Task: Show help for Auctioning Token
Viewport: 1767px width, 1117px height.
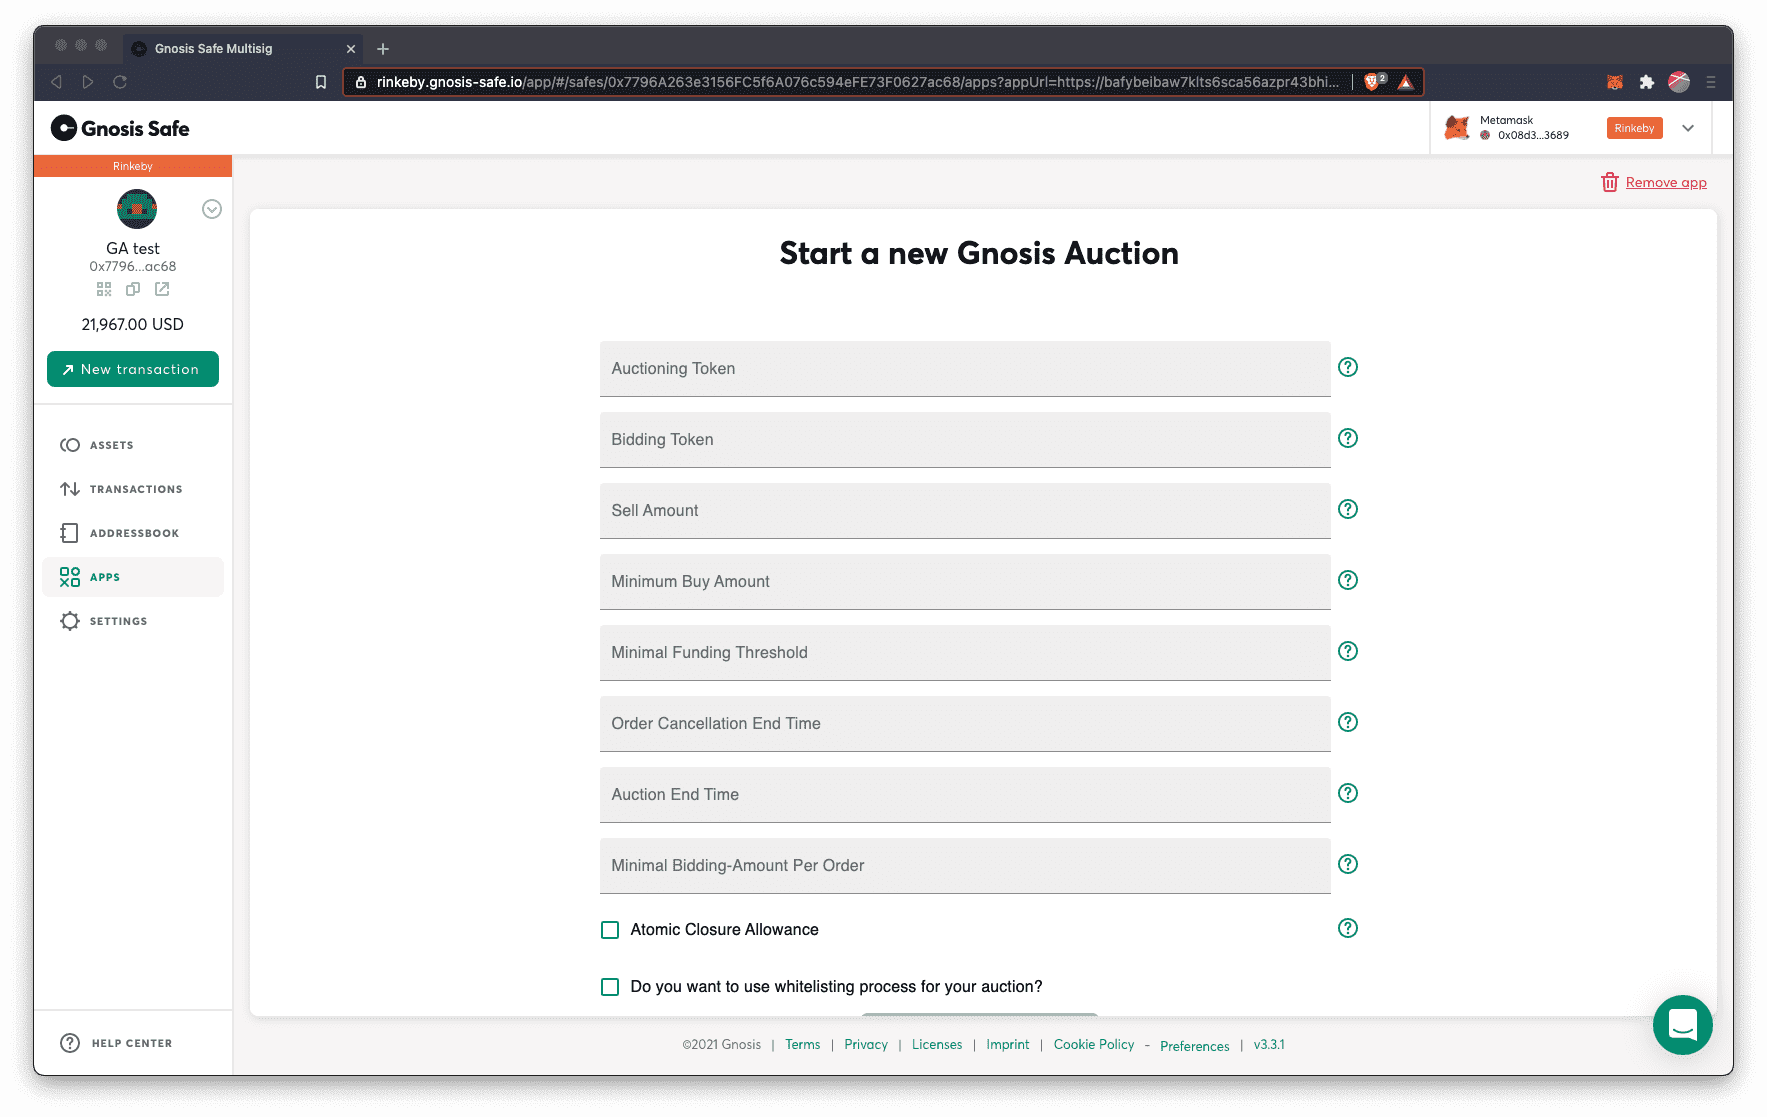Action: 1348,367
